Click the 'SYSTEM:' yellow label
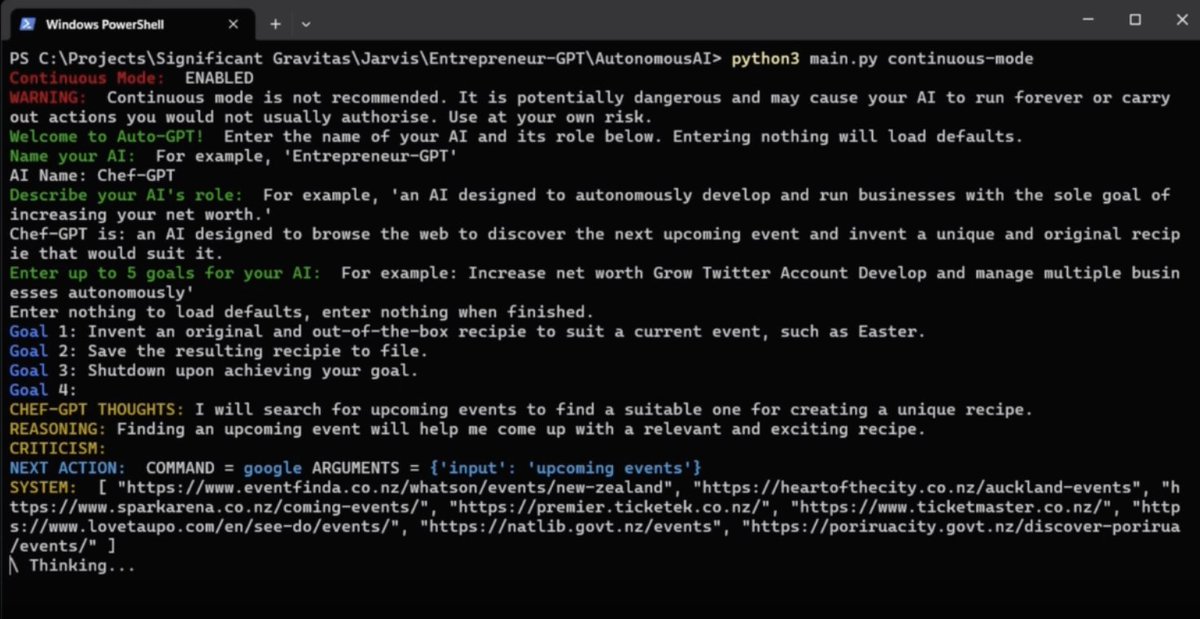This screenshot has height=619, width=1200. [x=43, y=488]
